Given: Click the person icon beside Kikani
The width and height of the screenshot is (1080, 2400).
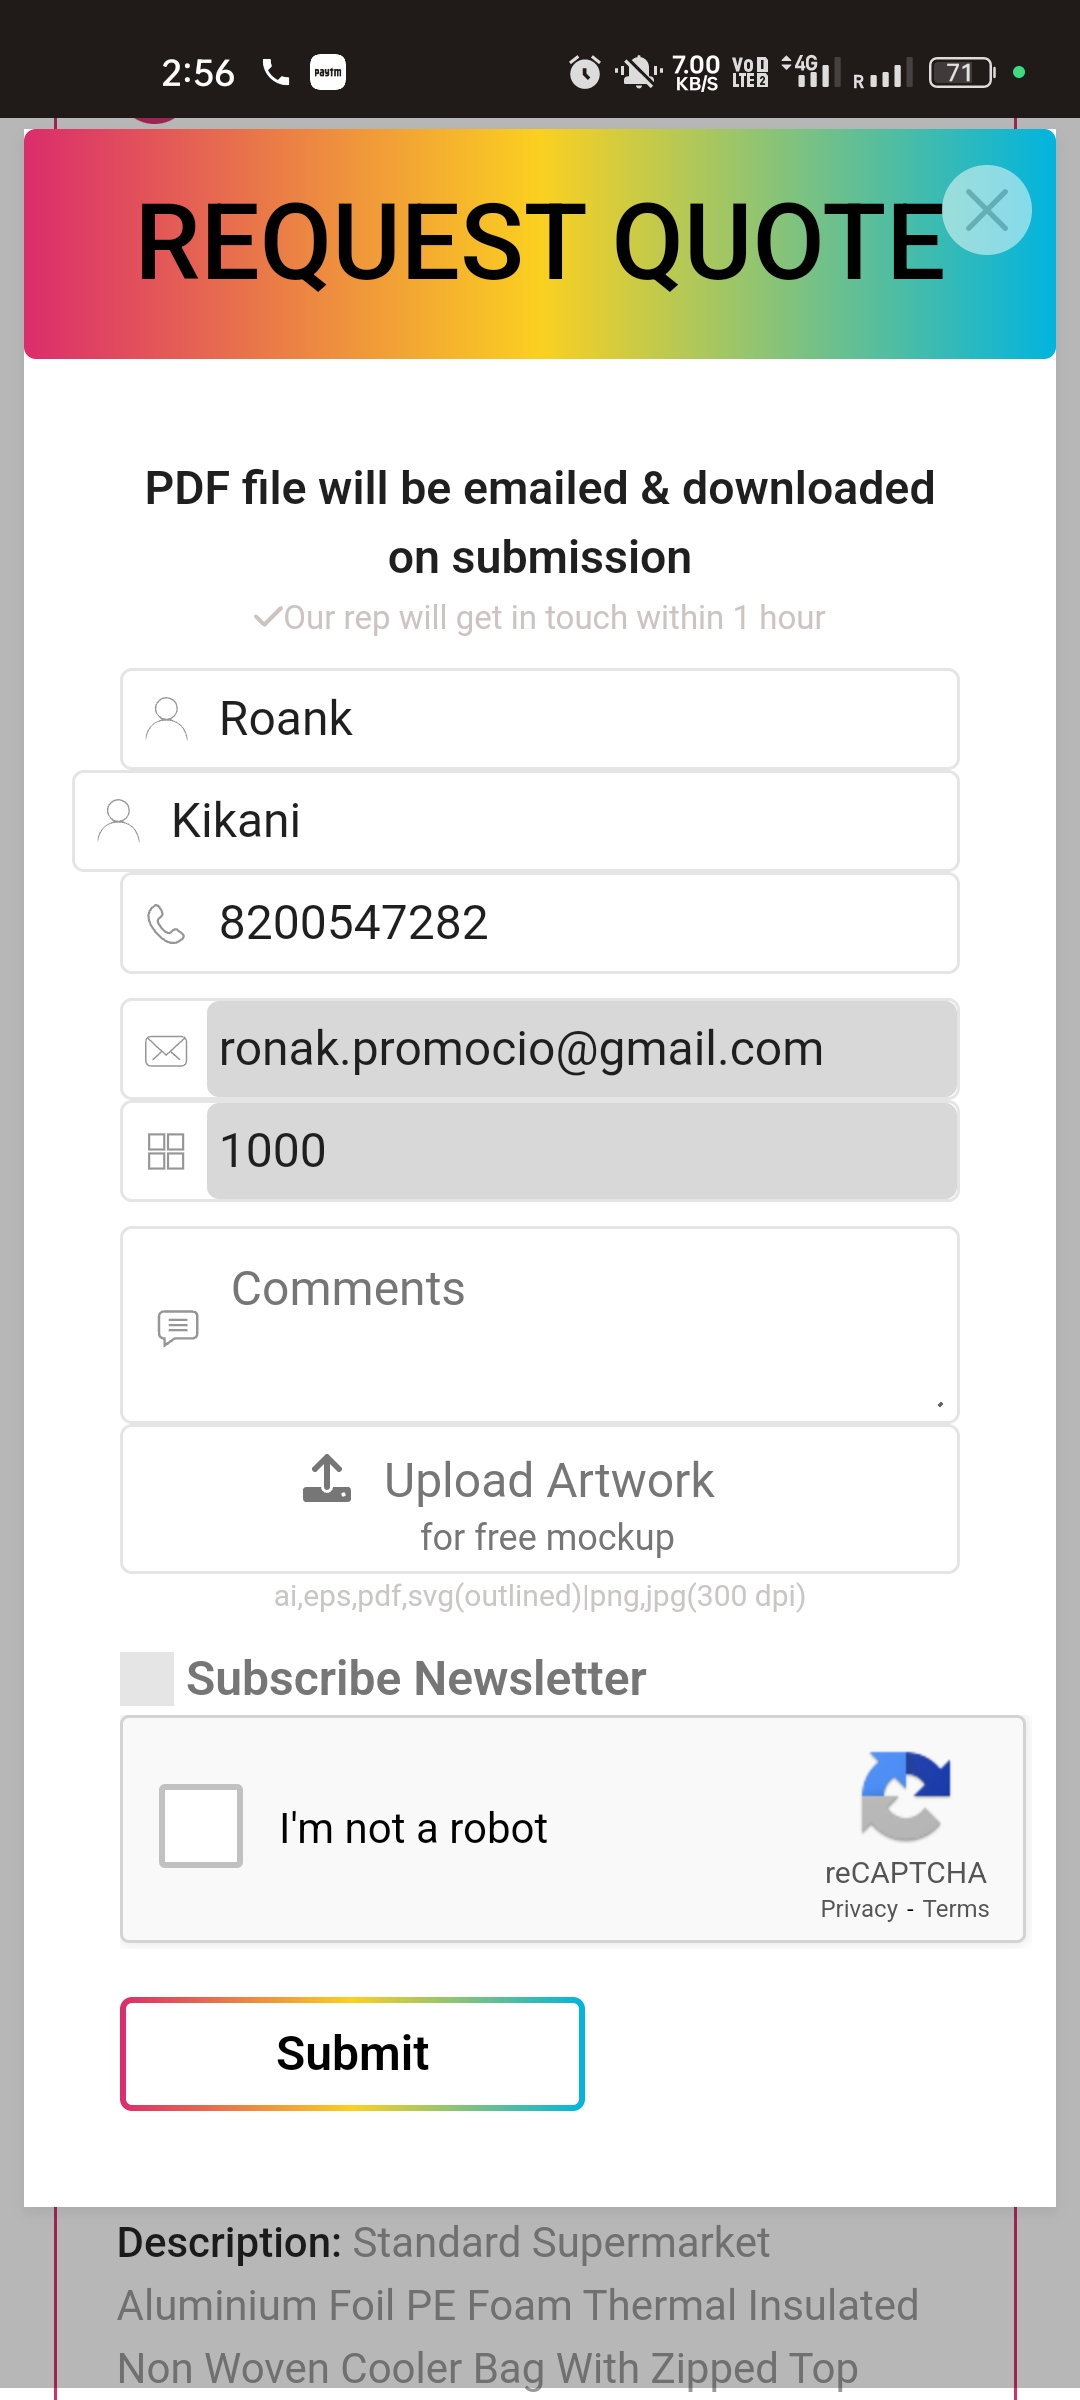Looking at the screenshot, I should [118, 821].
